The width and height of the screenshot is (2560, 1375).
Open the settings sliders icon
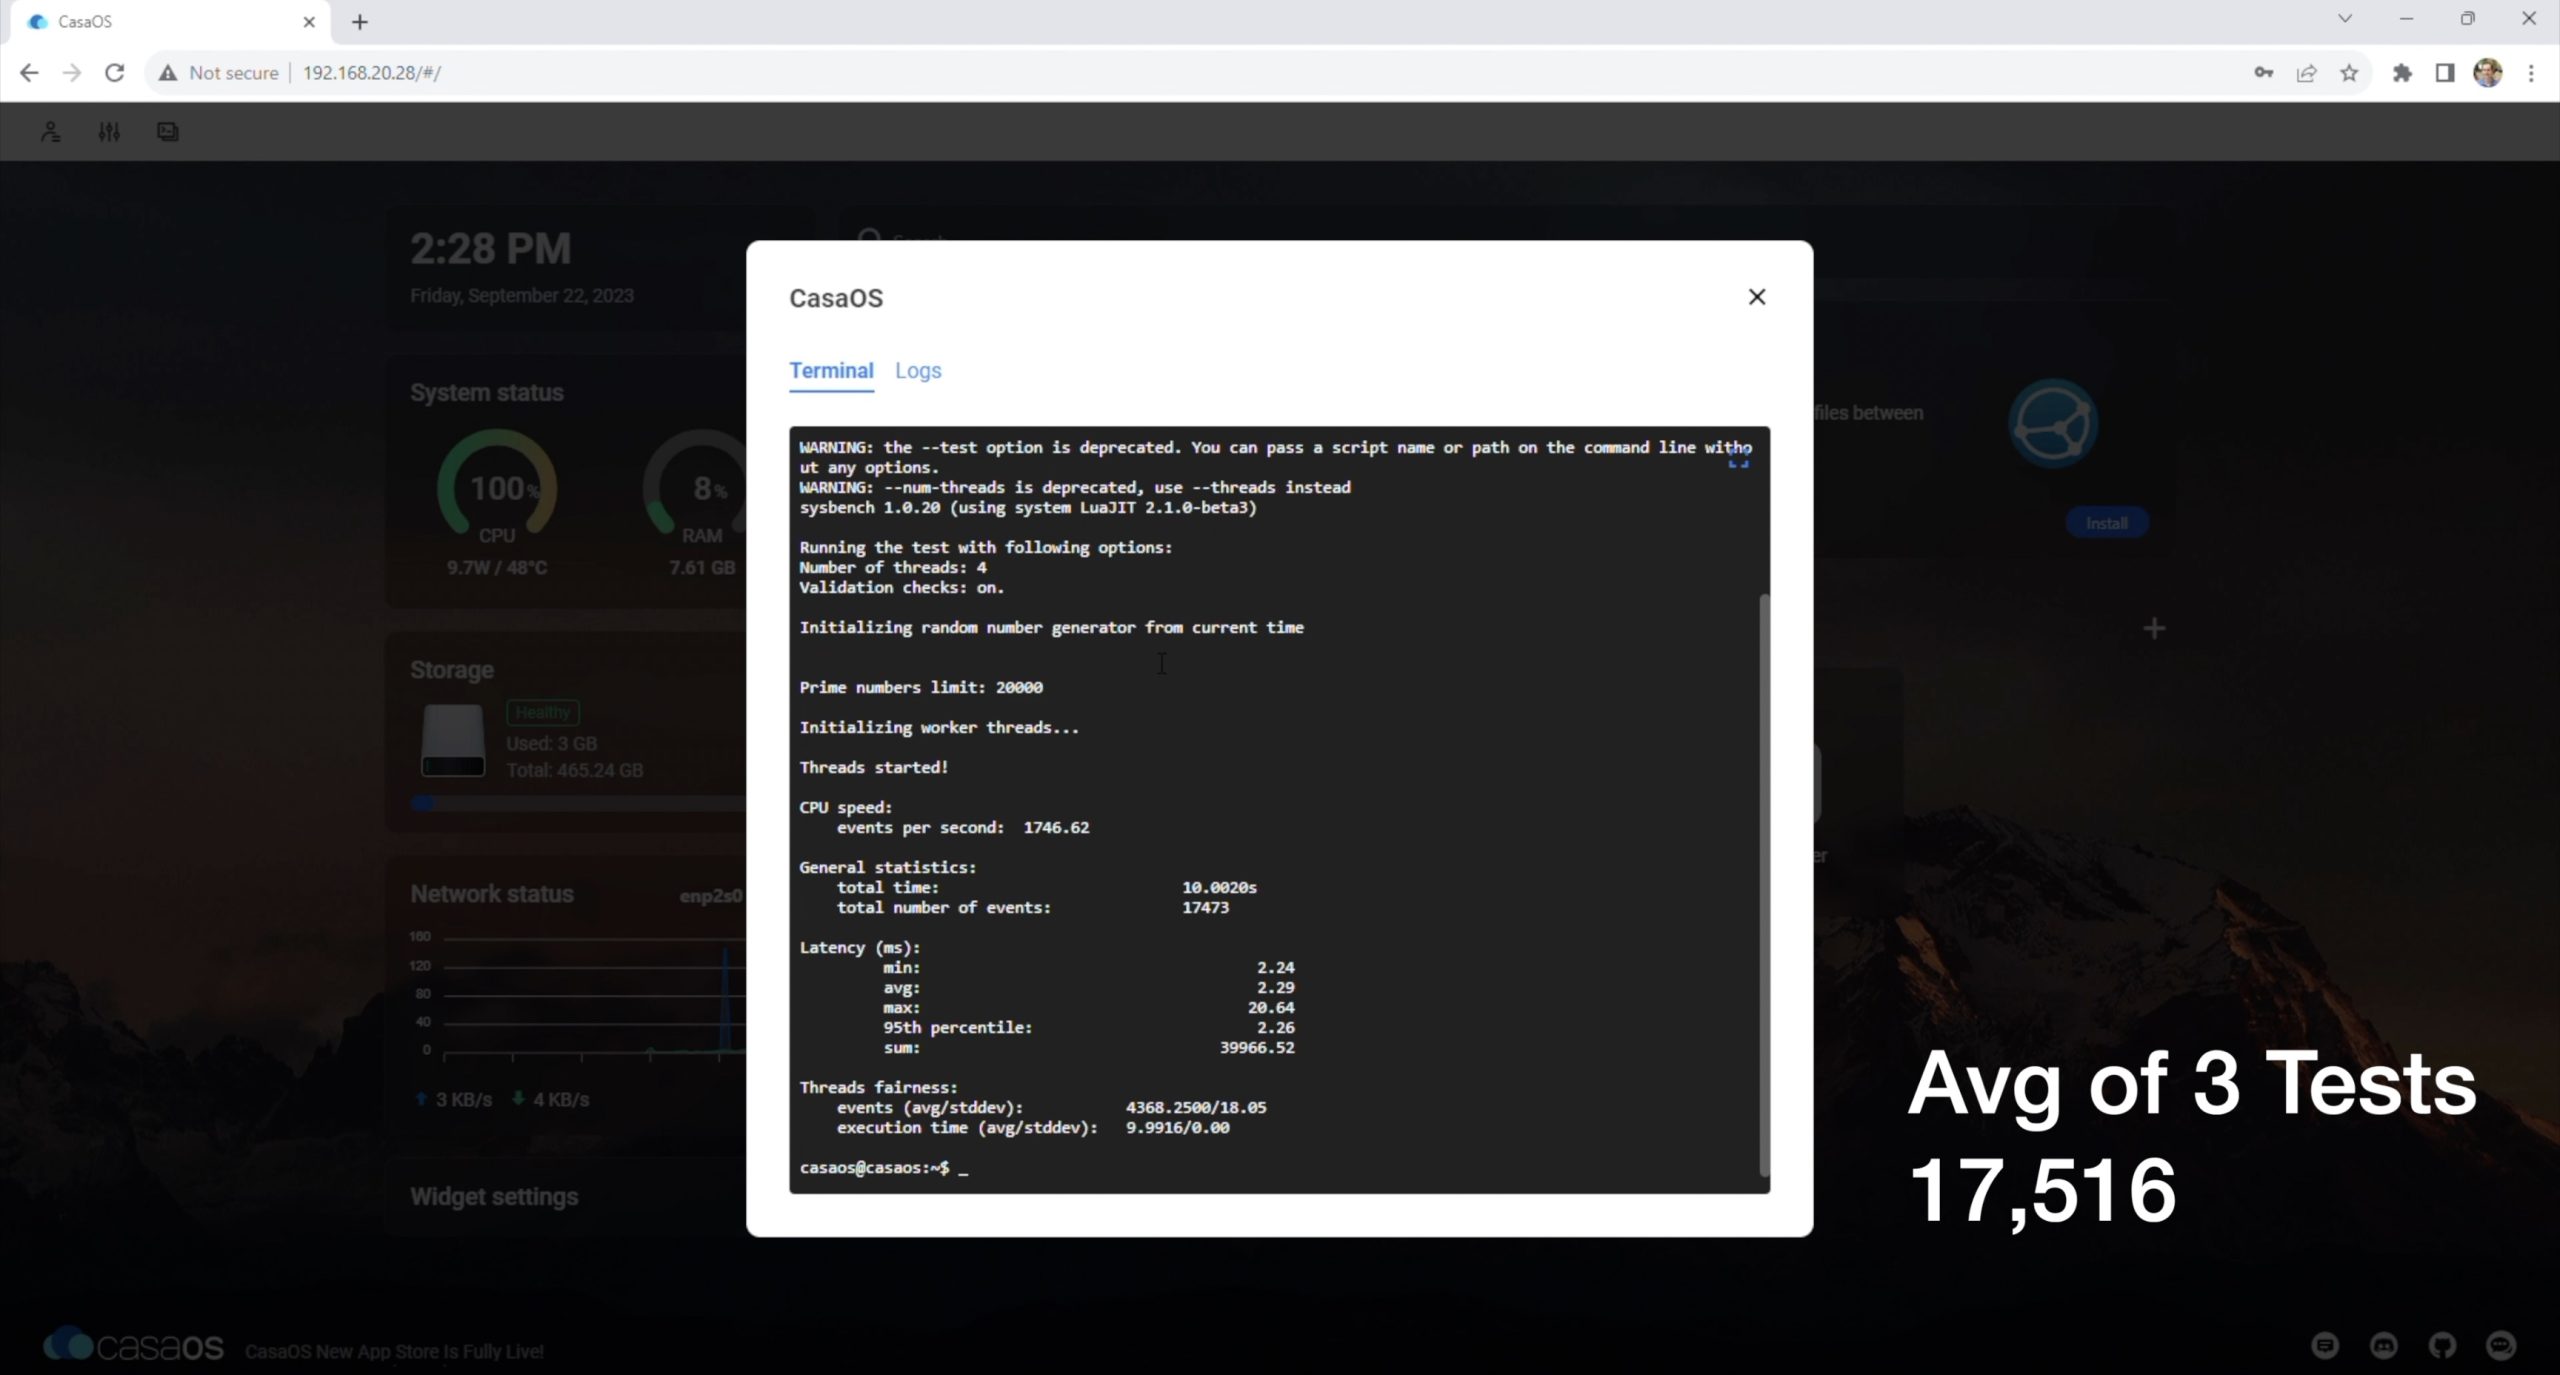pyautogui.click(x=109, y=131)
